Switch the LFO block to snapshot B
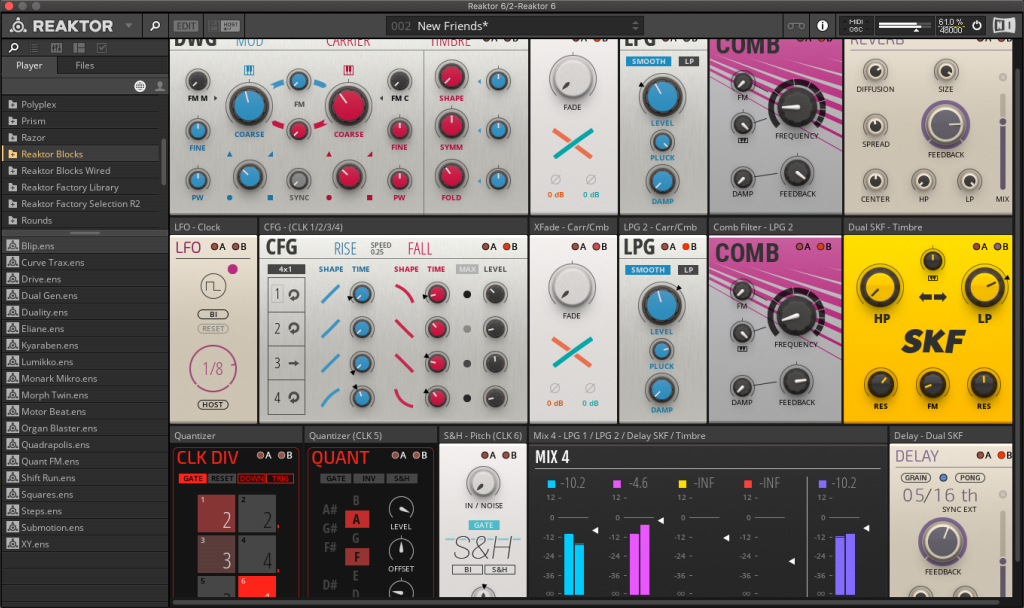Viewport: 1024px width, 608px height. point(239,247)
